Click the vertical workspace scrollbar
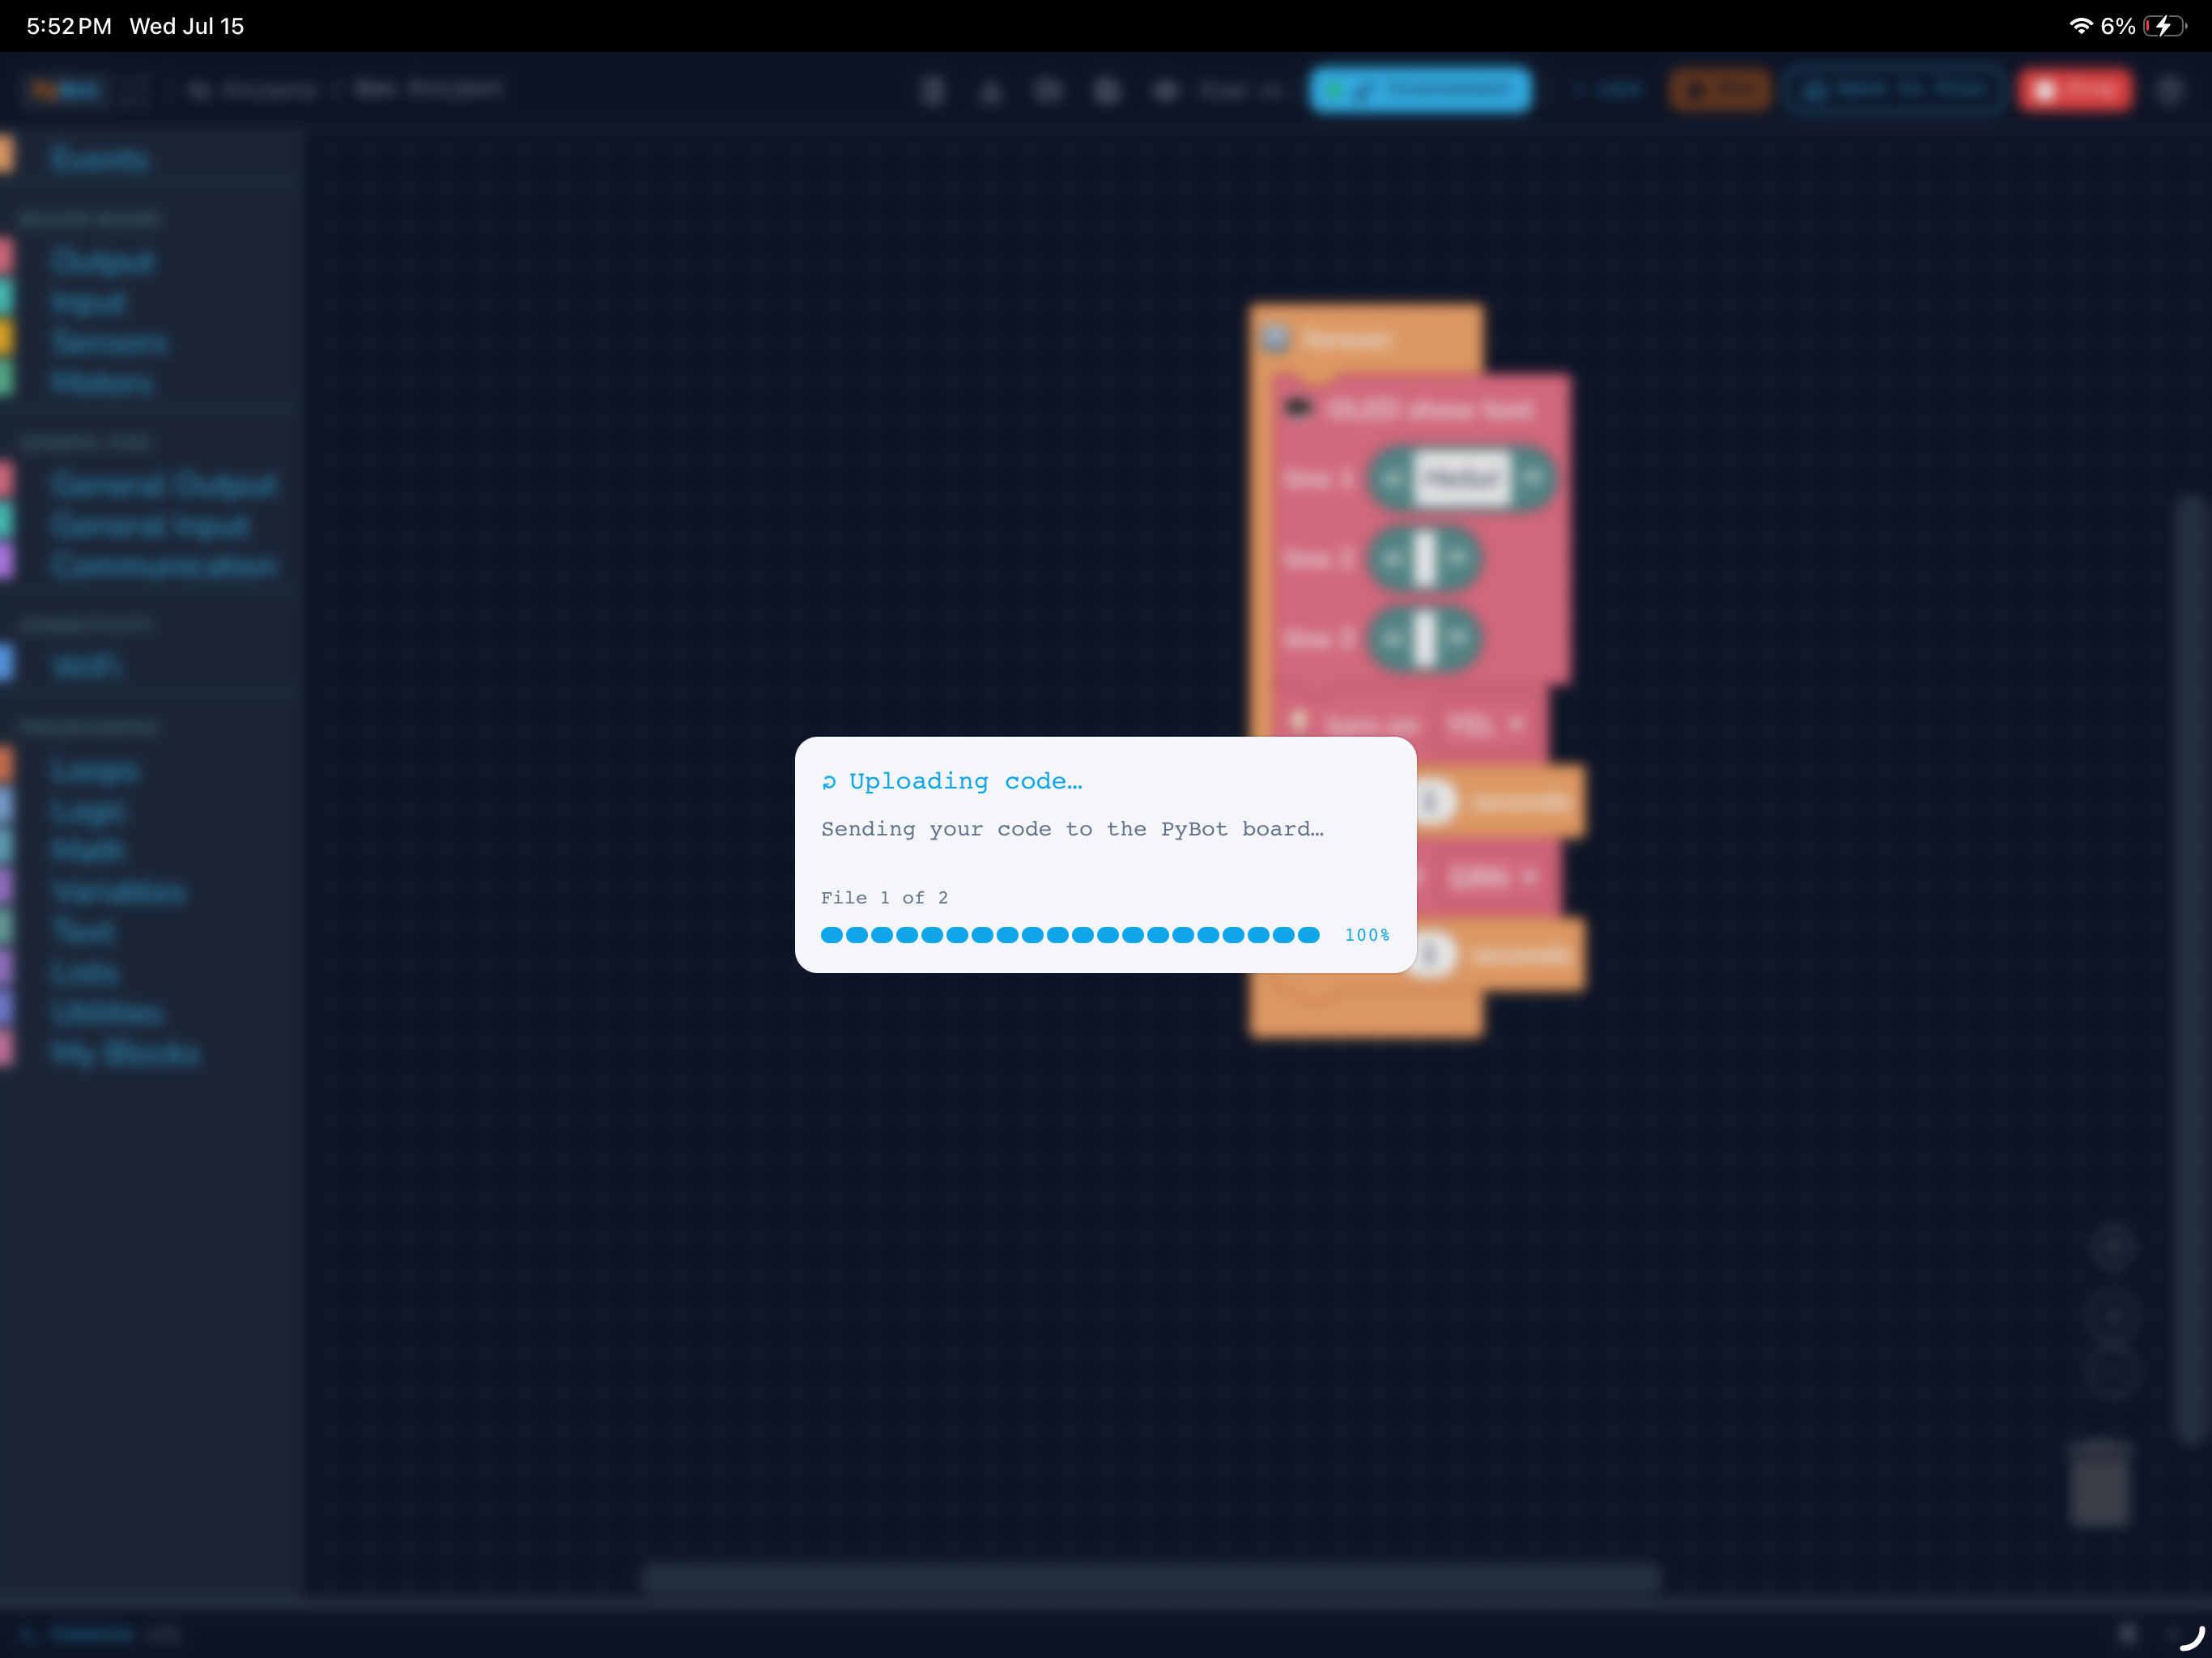This screenshot has height=1658, width=2212. pos(2191,970)
